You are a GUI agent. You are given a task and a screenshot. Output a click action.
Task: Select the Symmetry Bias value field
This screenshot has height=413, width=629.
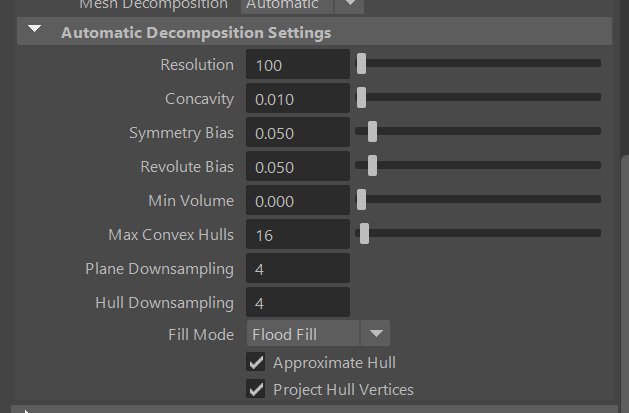click(297, 133)
